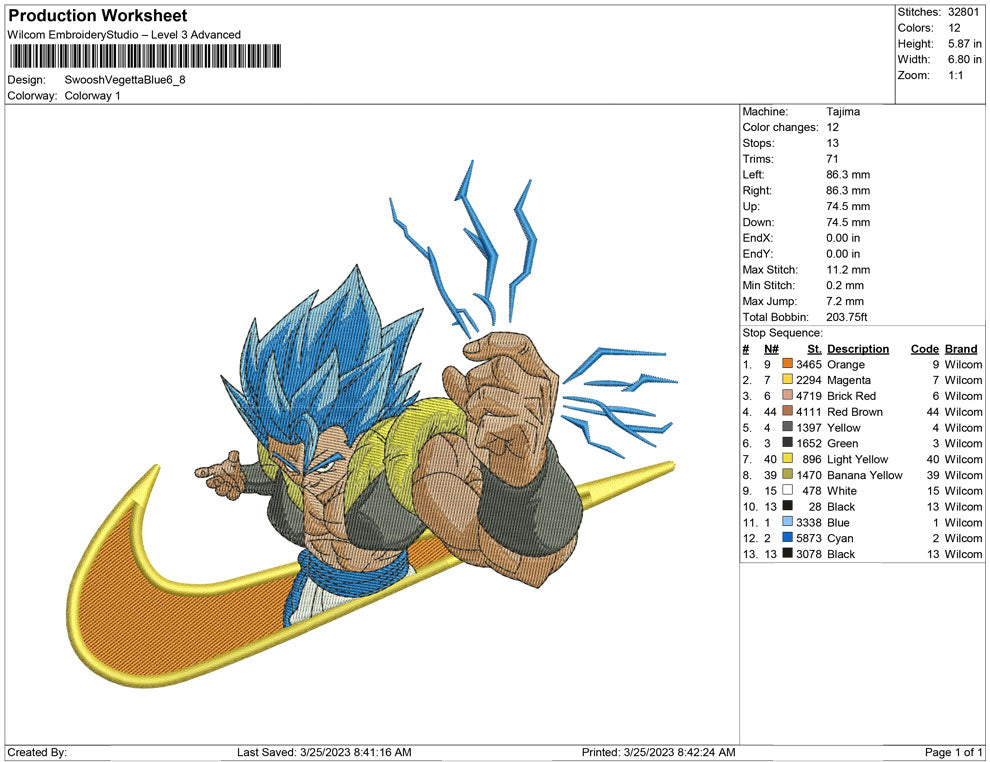This screenshot has width=990, height=762.
Task: Click the Description column header
Action: tap(857, 349)
